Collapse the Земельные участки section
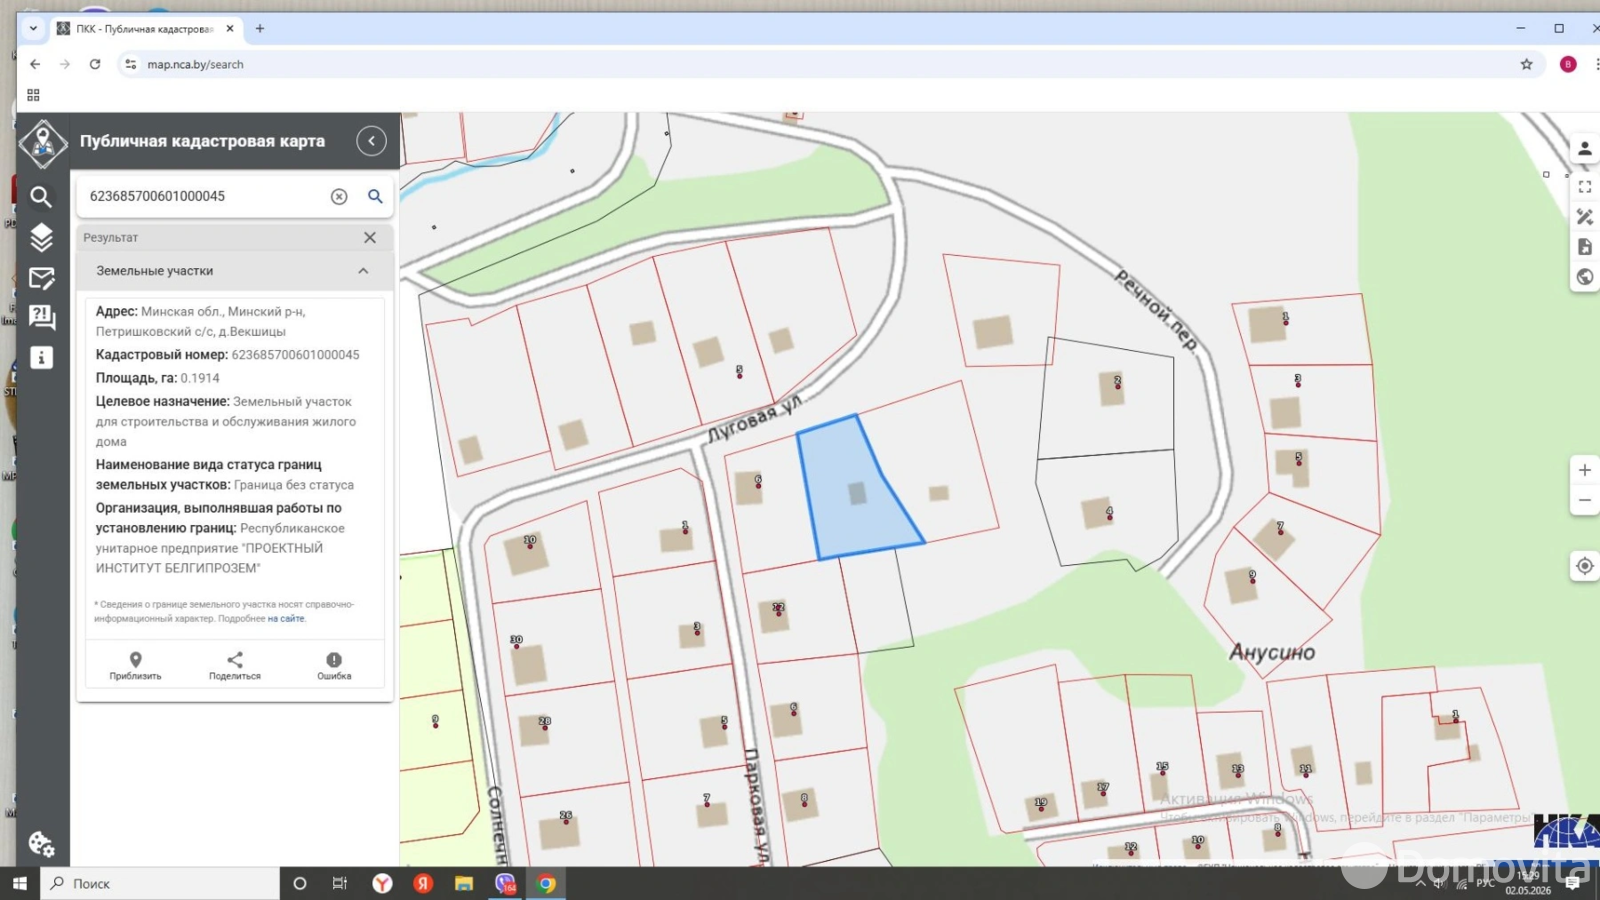Screen dimensions: 1600x900 pyautogui.click(x=363, y=271)
